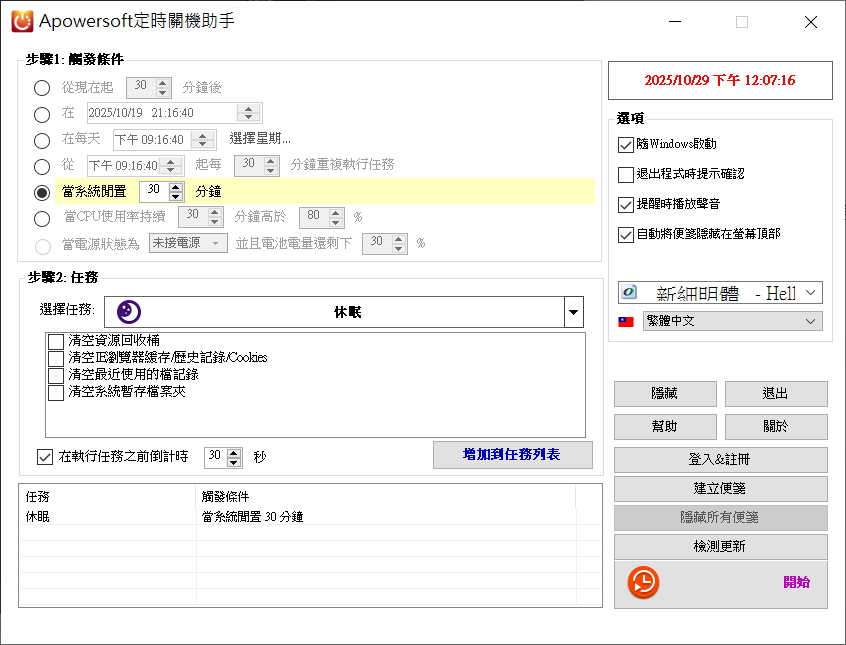The image size is (846, 645).
Task: Click the 增加到任務列表 button
Action: point(513,454)
